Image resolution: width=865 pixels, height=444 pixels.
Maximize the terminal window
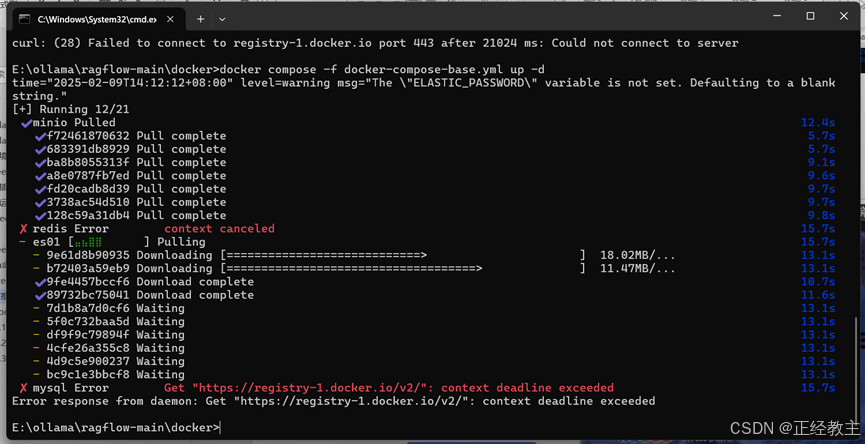[x=810, y=17]
